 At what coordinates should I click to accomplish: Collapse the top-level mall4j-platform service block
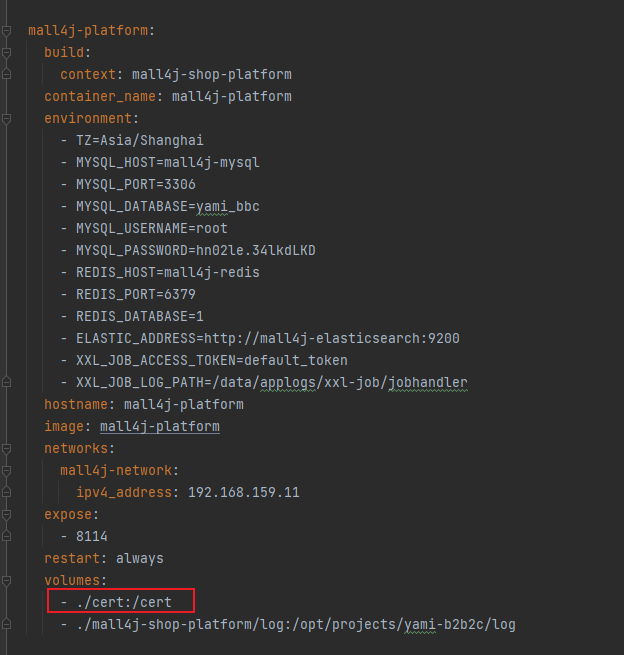coord(7,31)
